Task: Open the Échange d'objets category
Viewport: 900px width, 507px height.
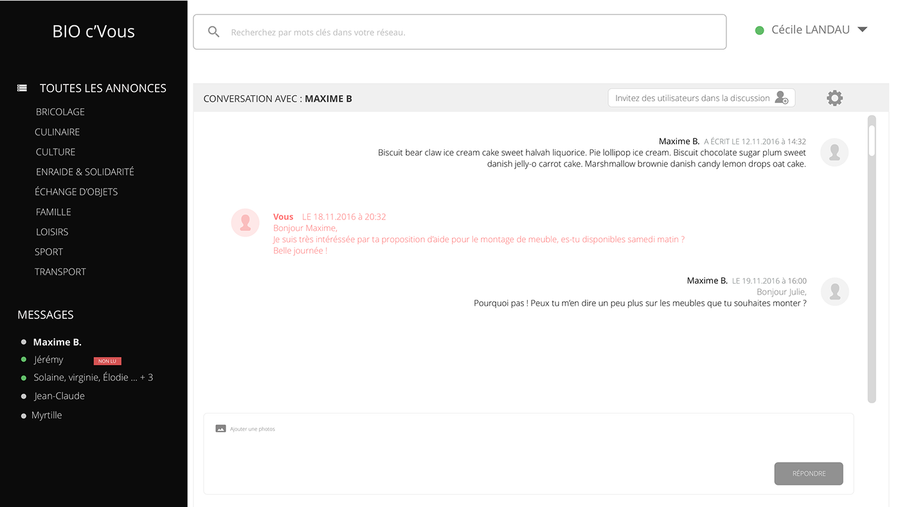Action: [x=76, y=192]
